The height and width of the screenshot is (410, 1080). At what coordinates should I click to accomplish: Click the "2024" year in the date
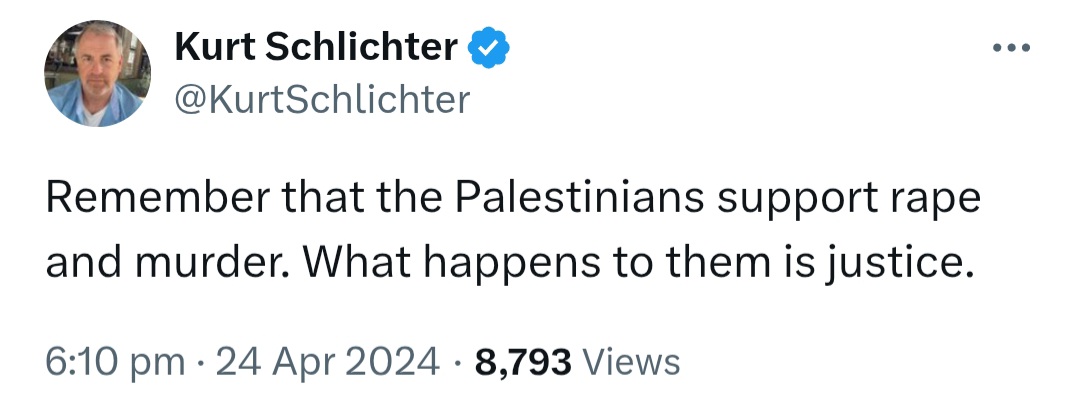pyautogui.click(x=390, y=362)
